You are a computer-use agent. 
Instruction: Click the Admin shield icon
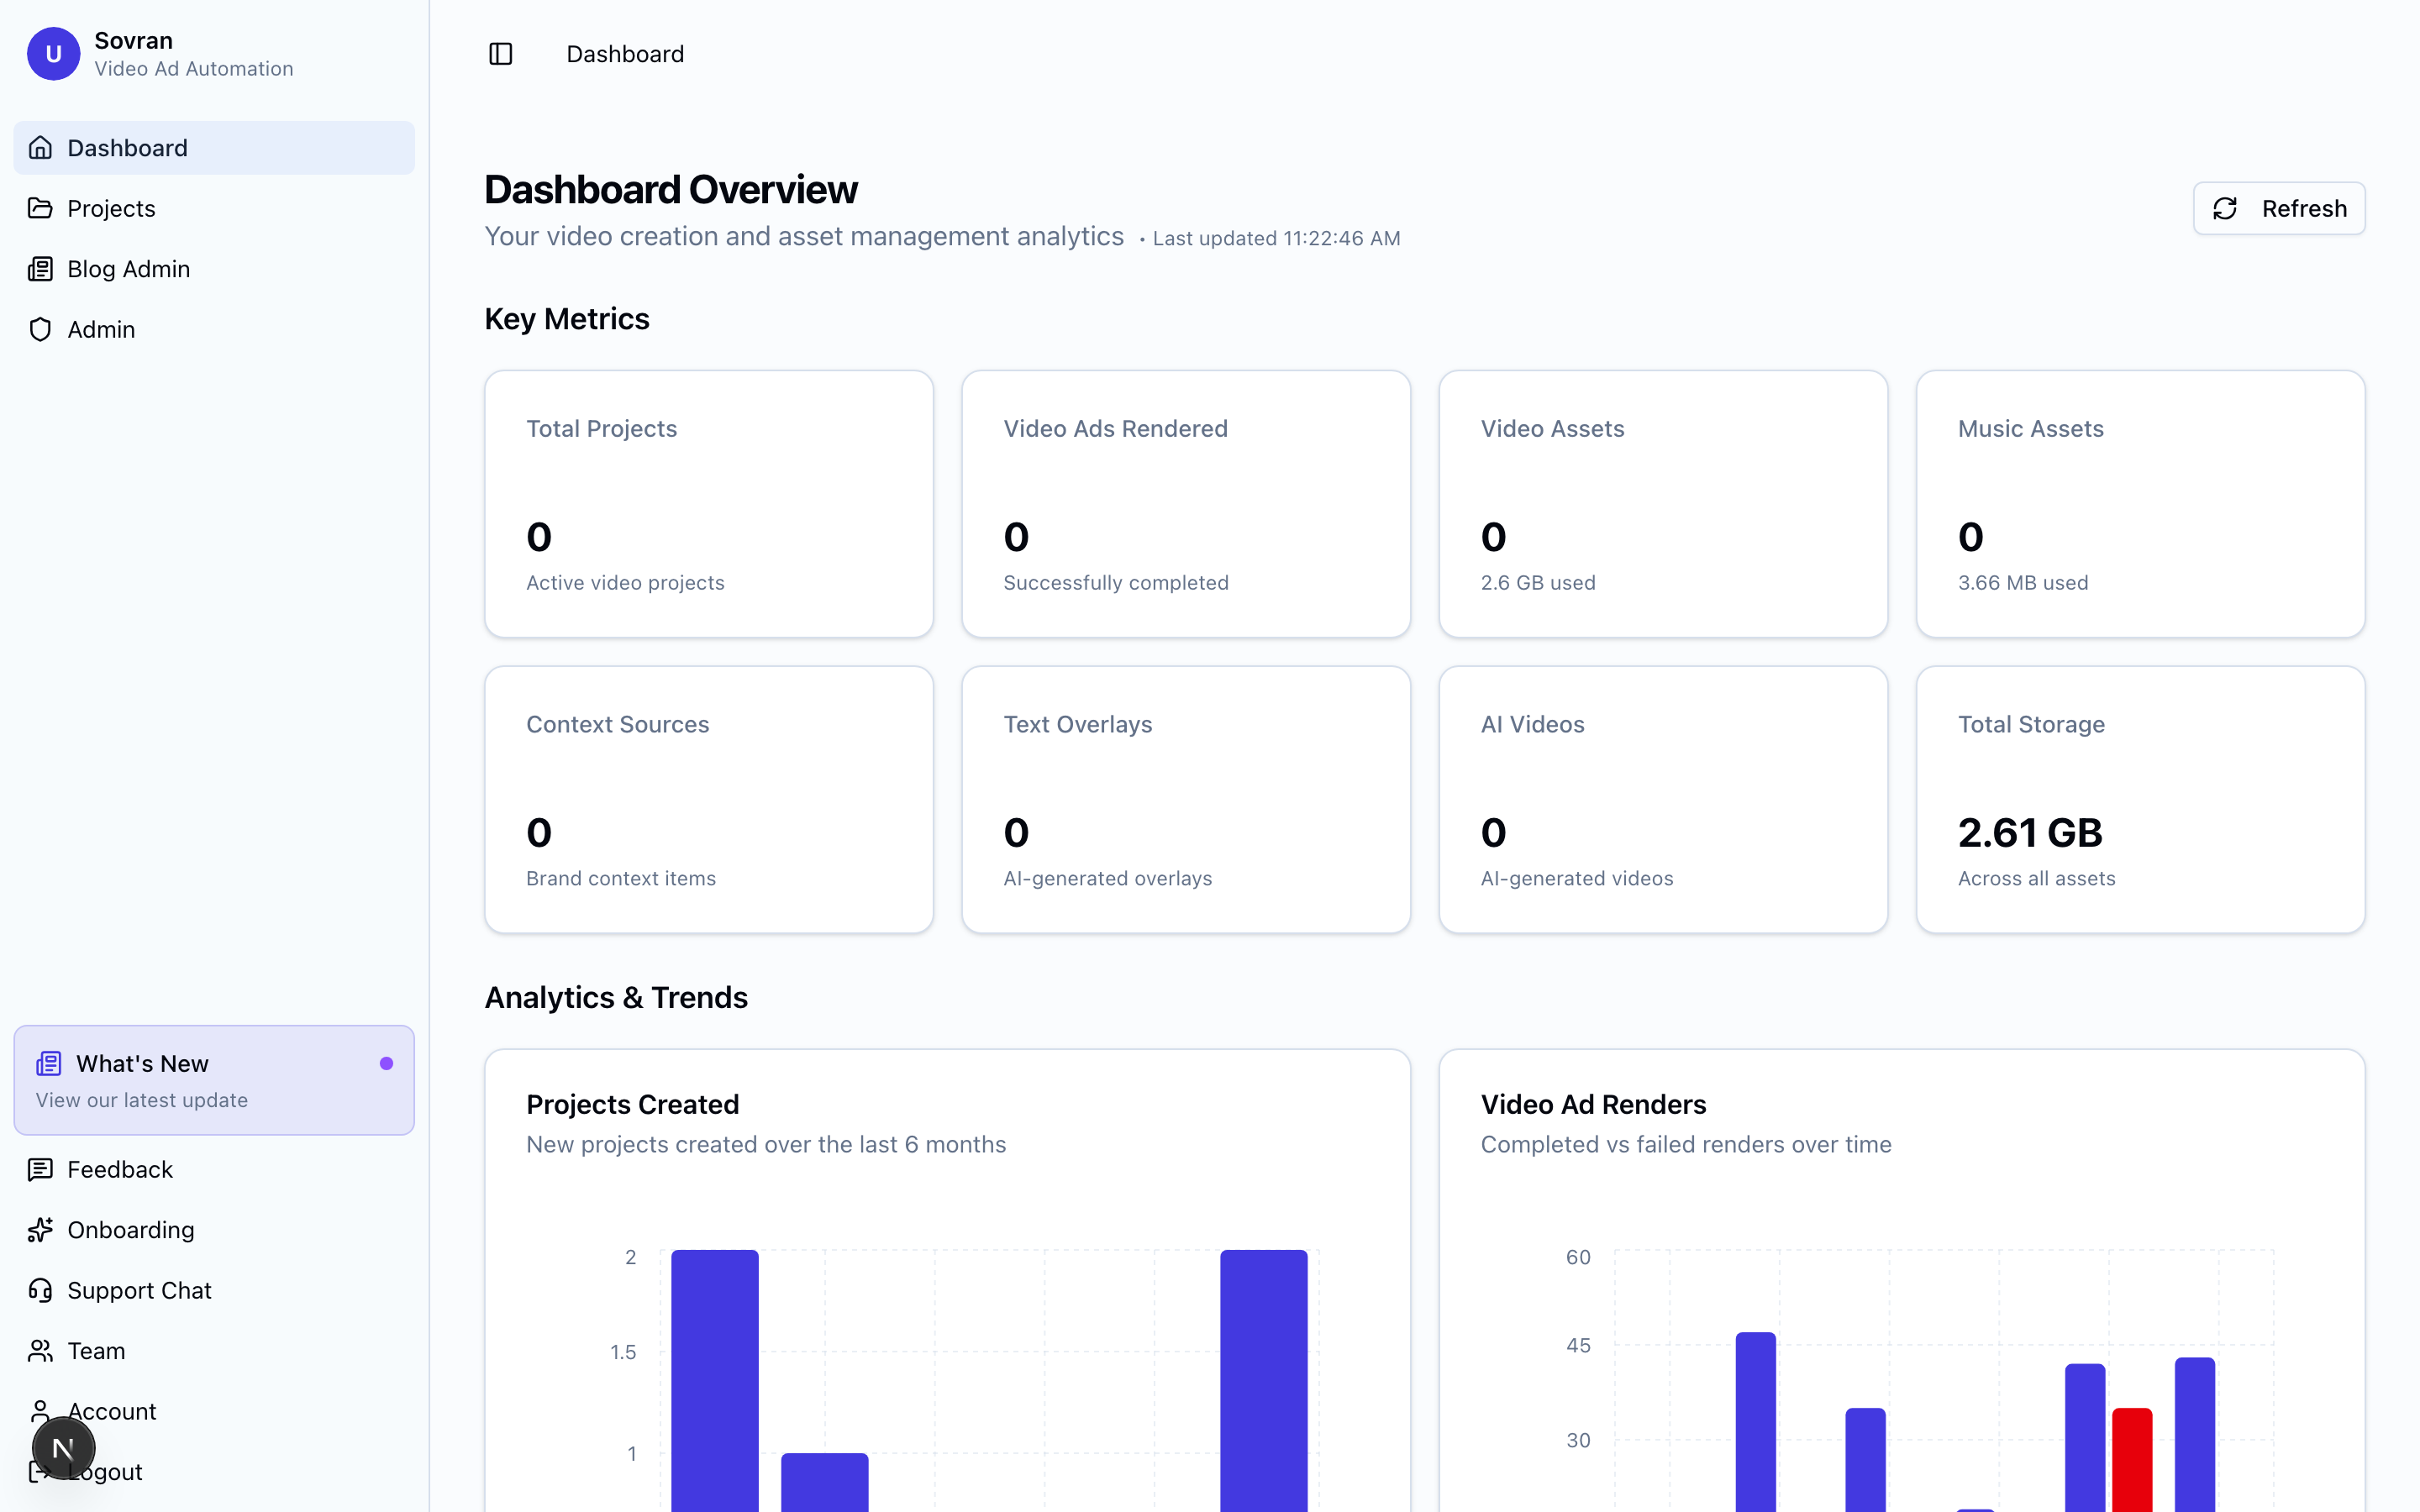(x=40, y=329)
